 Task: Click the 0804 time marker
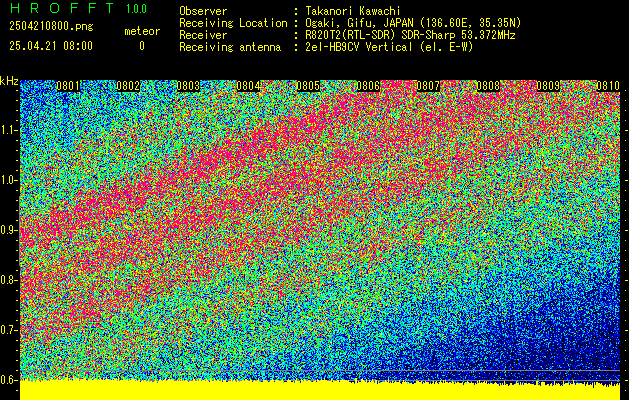click(248, 86)
